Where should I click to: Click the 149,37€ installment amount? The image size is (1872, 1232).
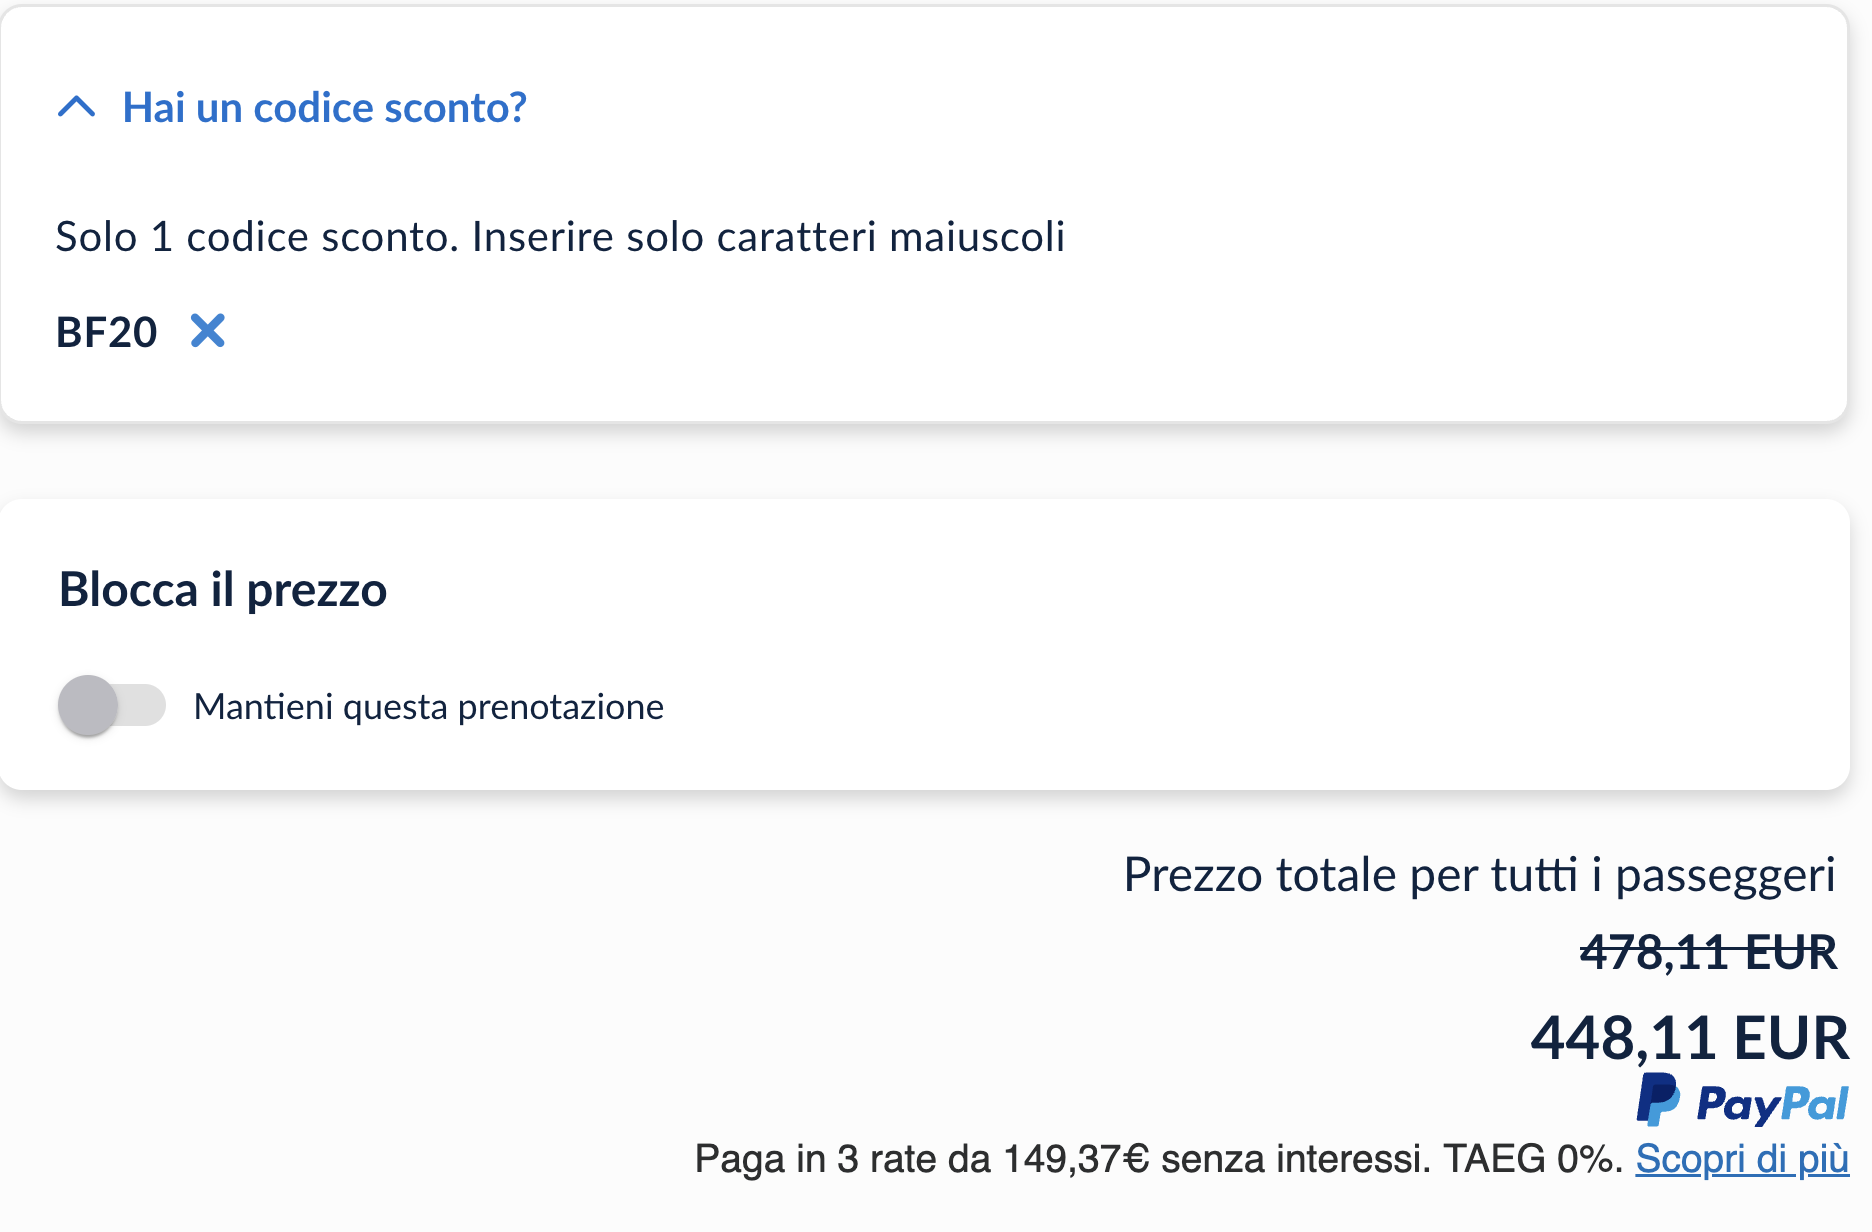1076,1159
